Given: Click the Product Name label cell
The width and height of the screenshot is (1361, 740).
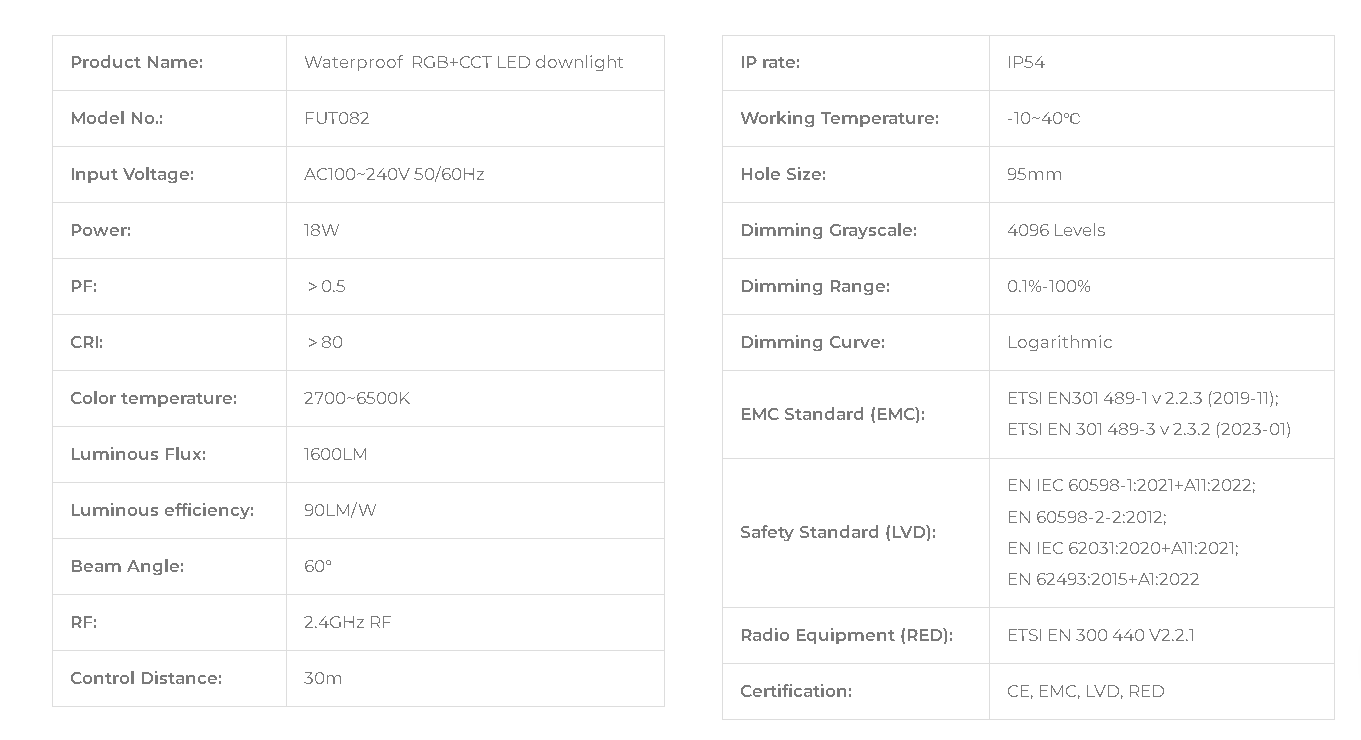Looking at the screenshot, I should click(x=169, y=63).
